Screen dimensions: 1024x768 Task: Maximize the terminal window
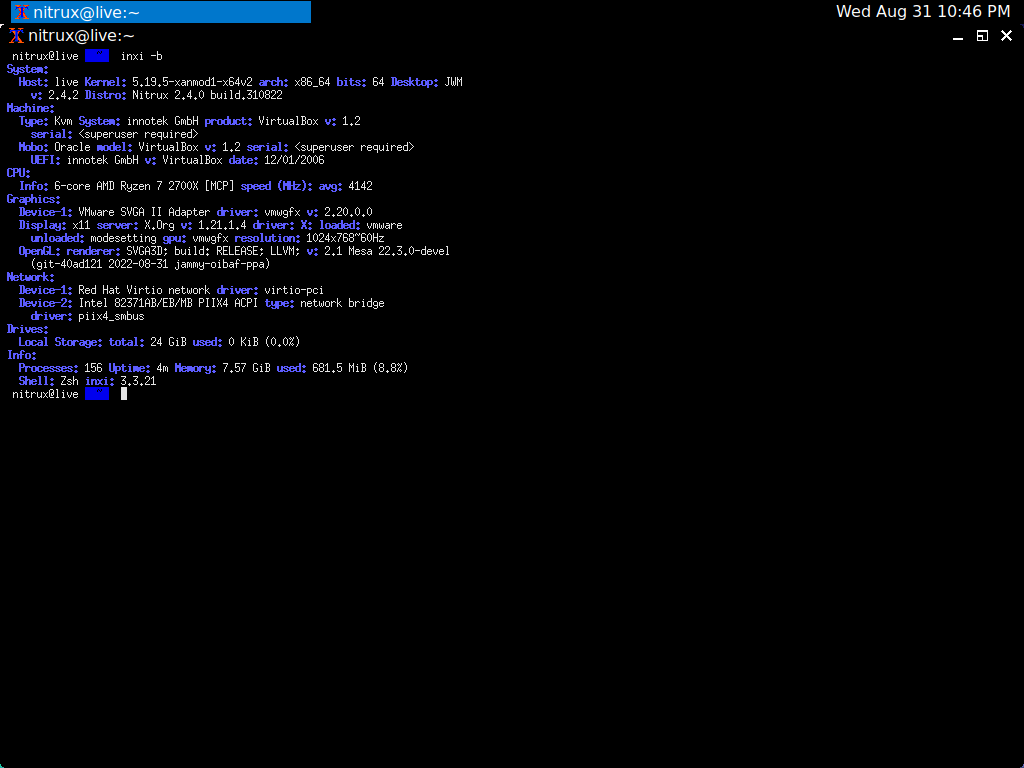[982, 36]
